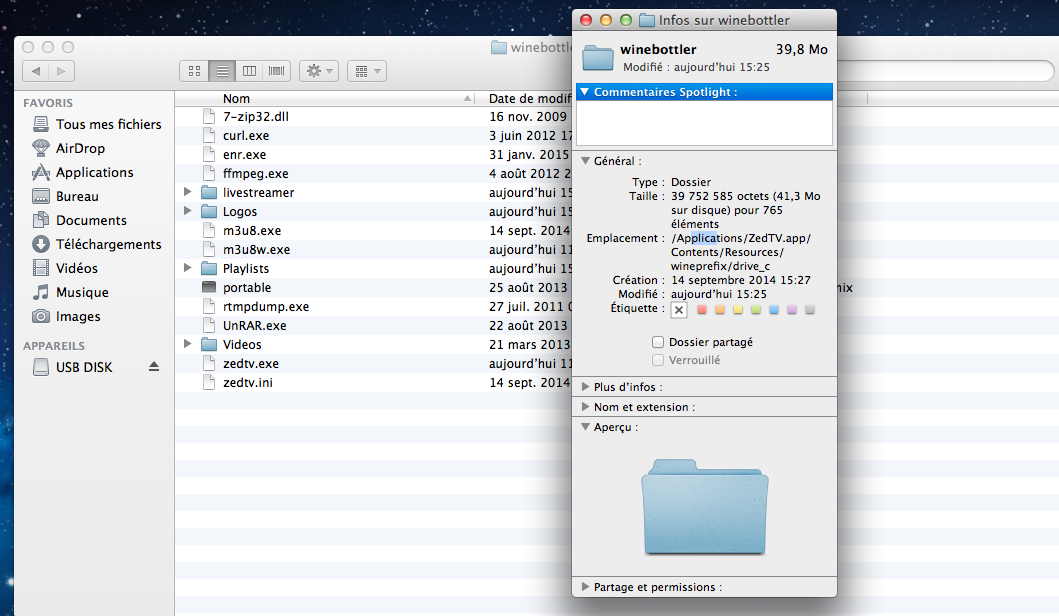Click inside the Spotlight comments field
The image size is (1059, 616).
[x=704, y=123]
